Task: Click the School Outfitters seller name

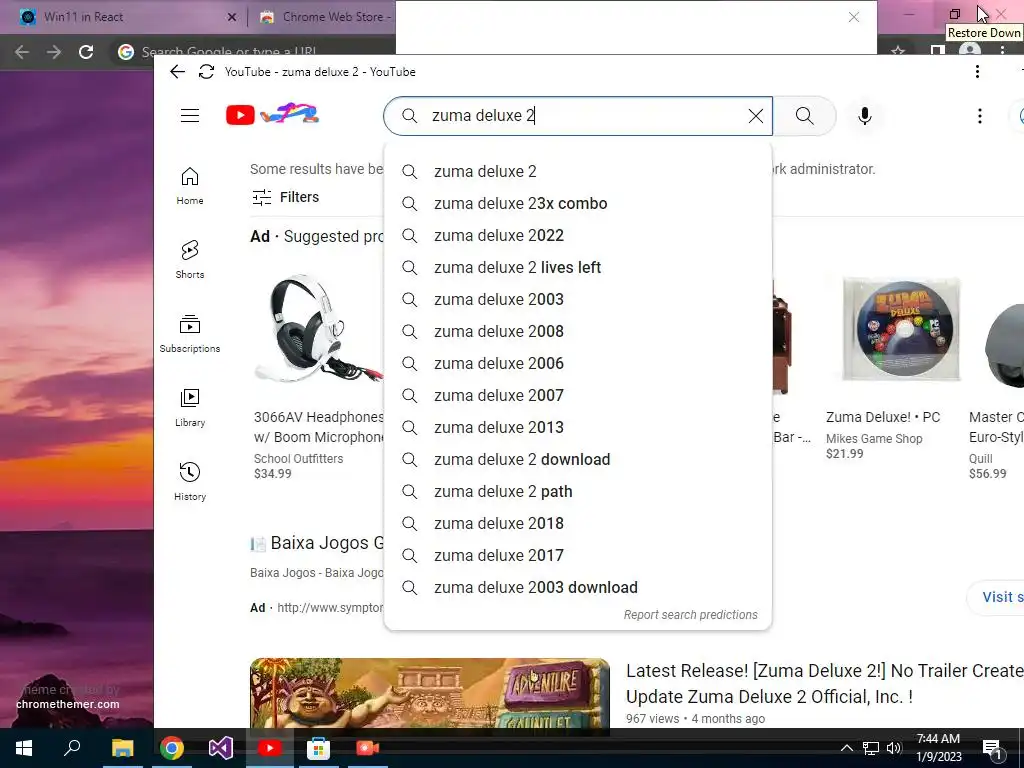Action: (x=298, y=458)
